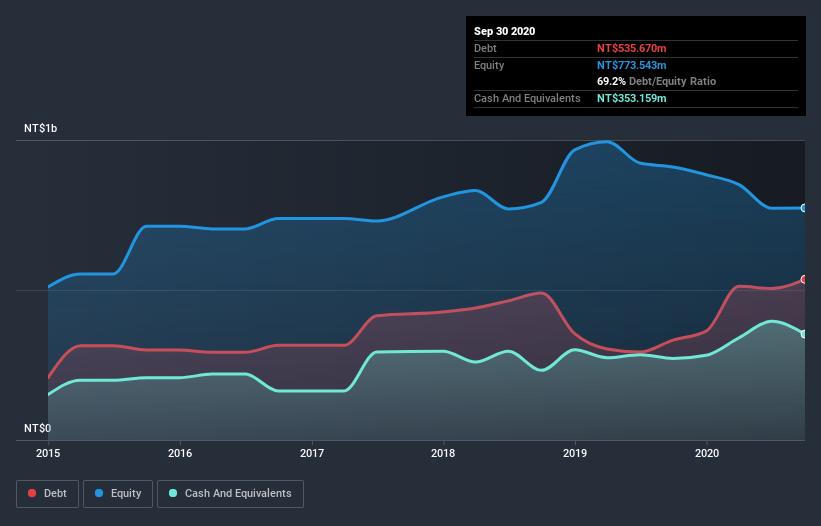Click the 69.2% Debt/Equity Ratio text
The image size is (821, 526).
coord(657,81)
